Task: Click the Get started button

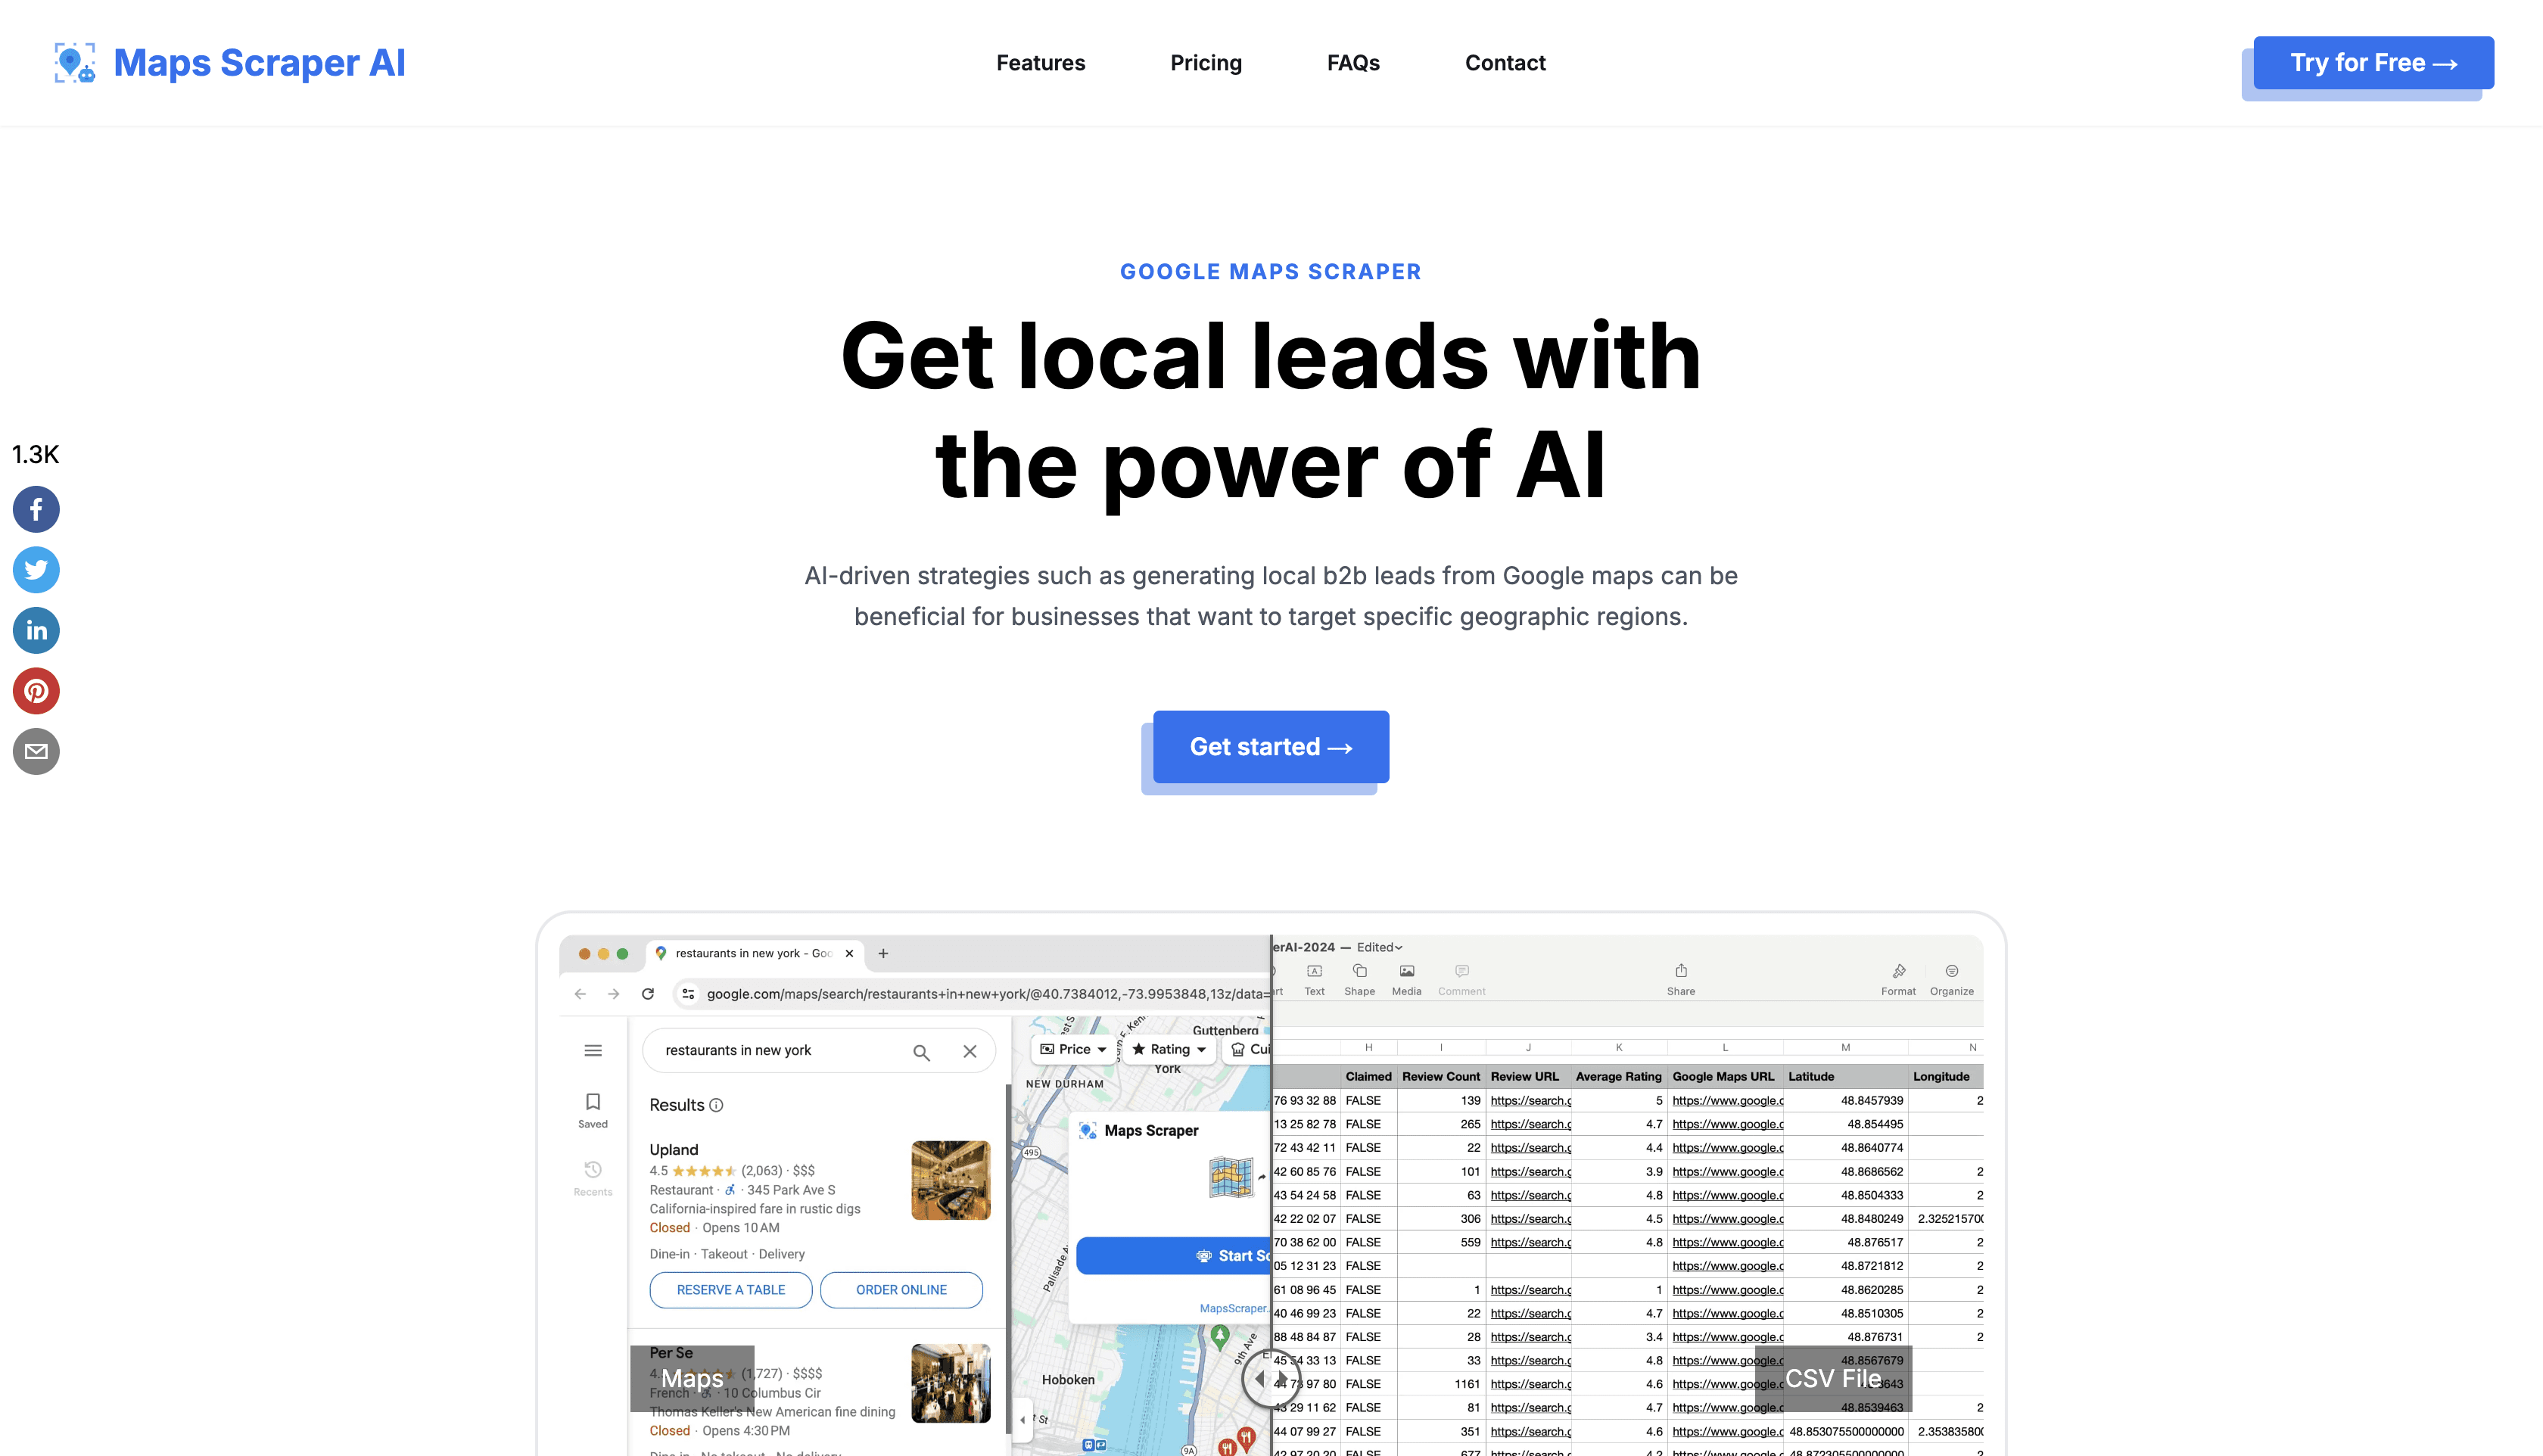Action: pyautogui.click(x=1270, y=747)
